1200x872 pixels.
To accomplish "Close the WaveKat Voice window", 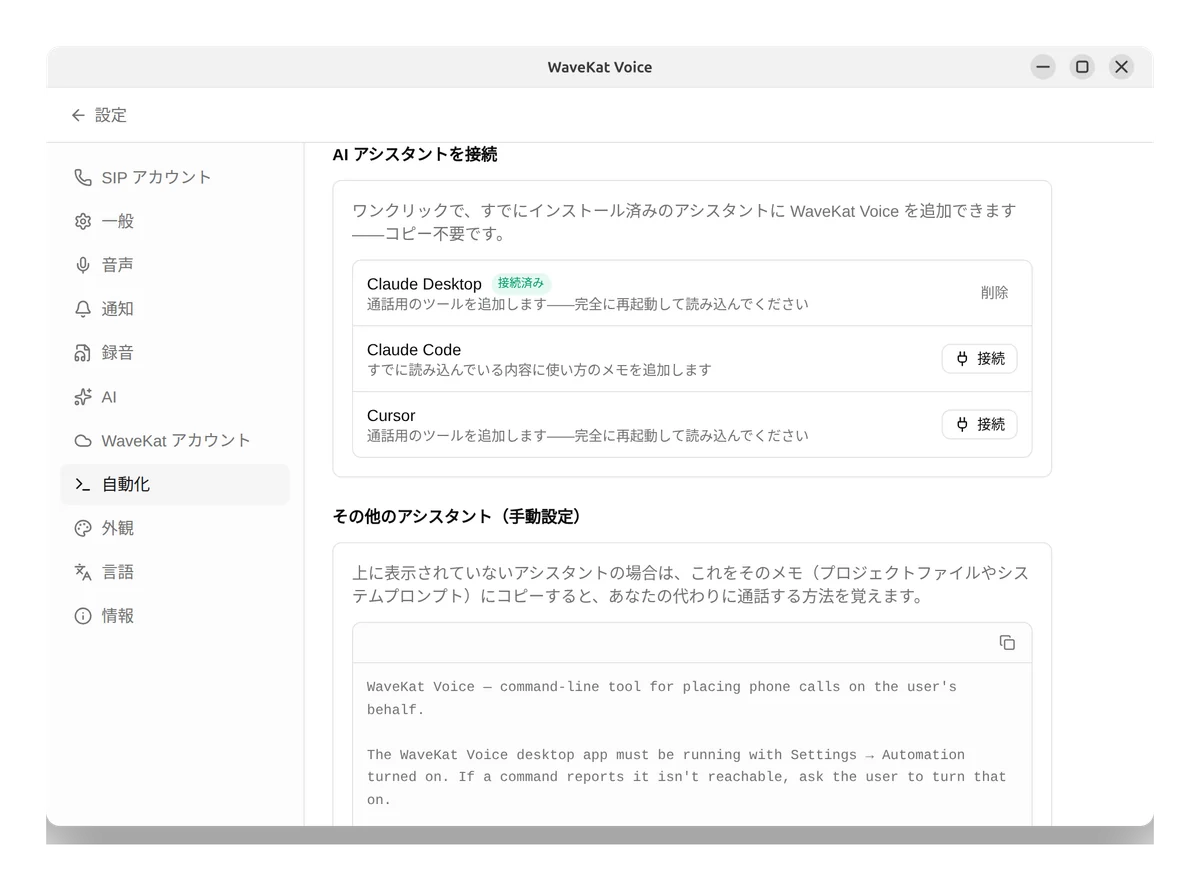I will [x=1121, y=67].
